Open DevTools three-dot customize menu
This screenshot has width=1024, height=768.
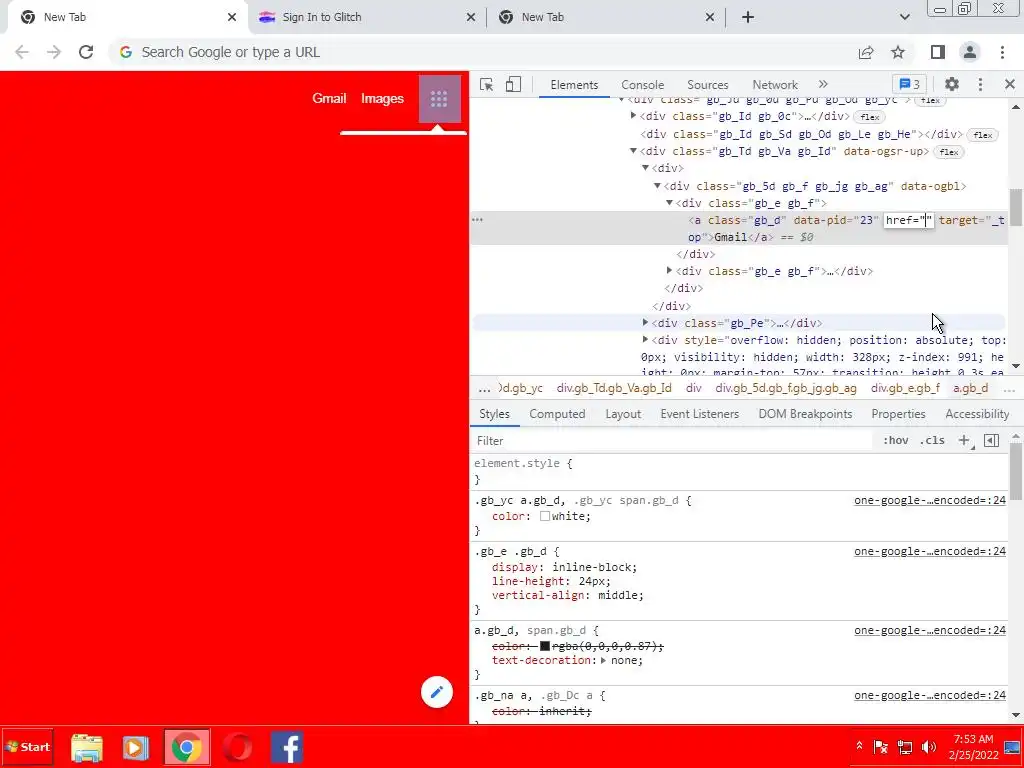coord(980,84)
